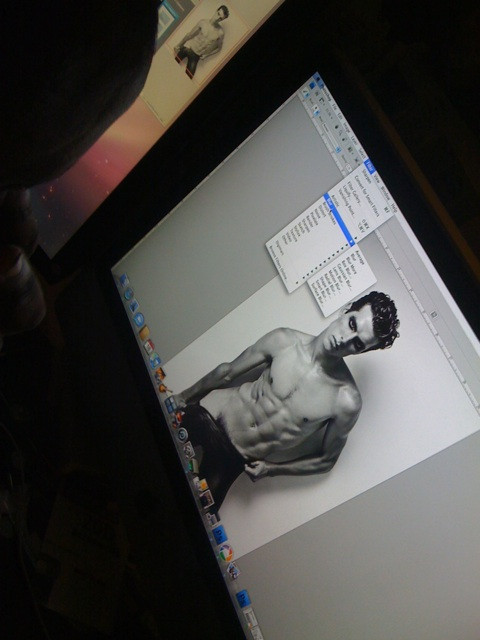480x640 pixels.
Task: Open Filter Gallery from the Filter menu
Action: 354,194
